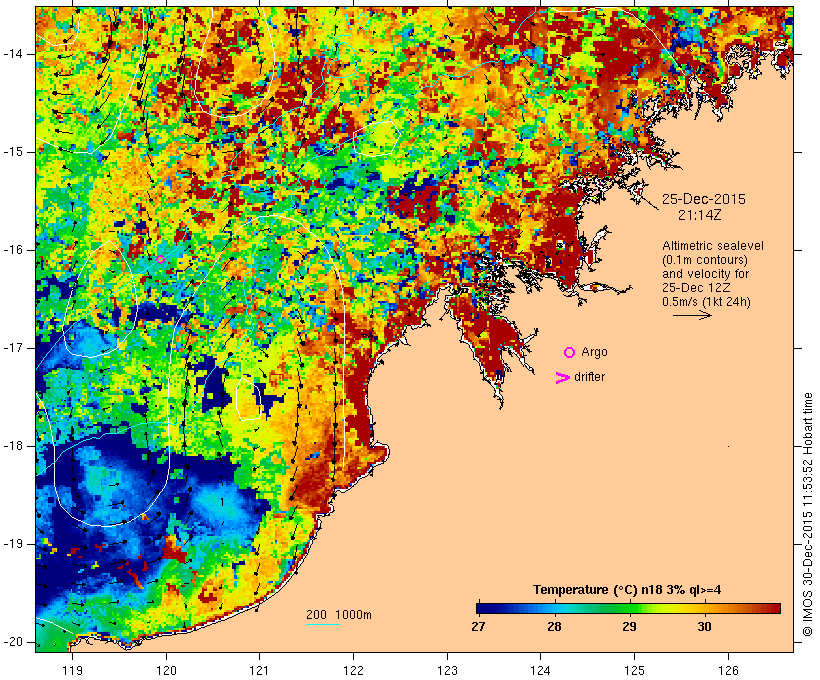Click the 'Temperature (°C) n18 3% ql>=4' title
This screenshot has height=680, width=820.
[627, 590]
